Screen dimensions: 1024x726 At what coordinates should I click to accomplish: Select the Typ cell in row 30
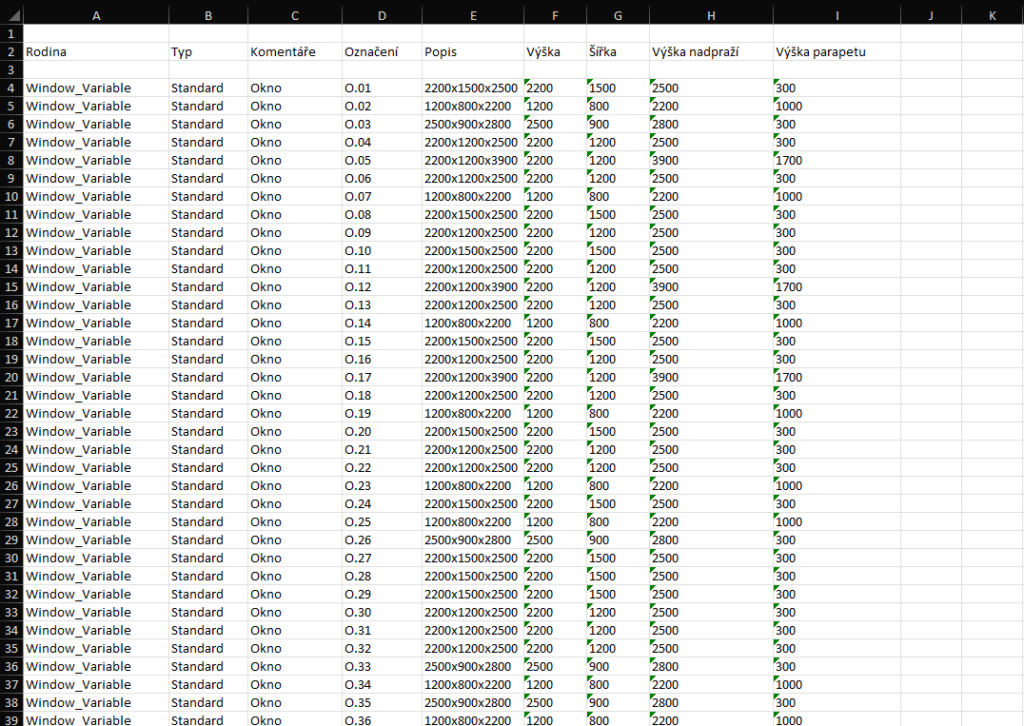coord(207,558)
